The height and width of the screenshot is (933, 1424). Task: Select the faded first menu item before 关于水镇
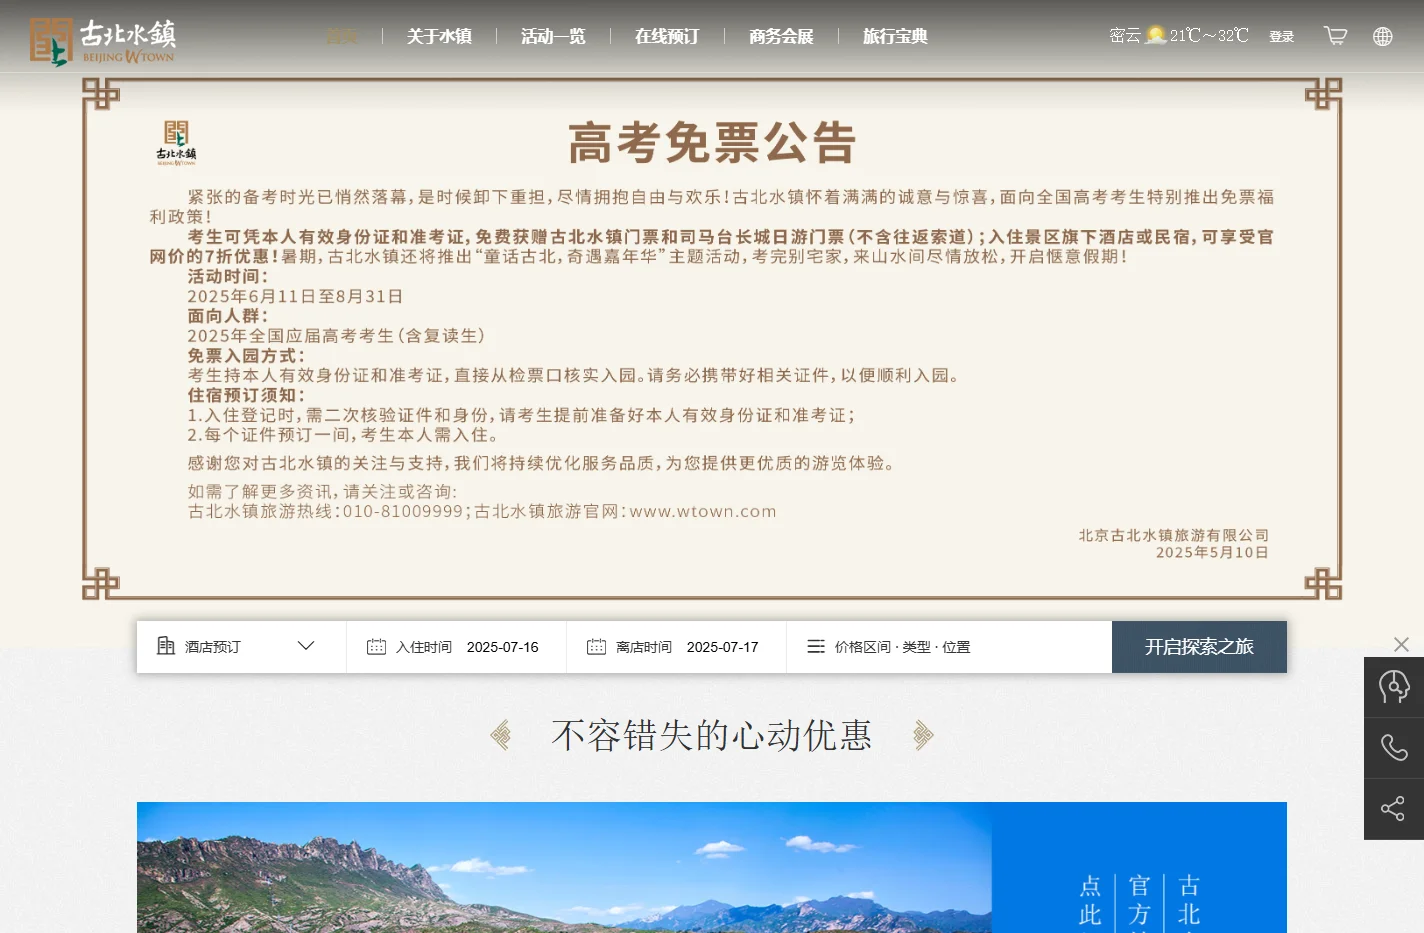pos(341,36)
